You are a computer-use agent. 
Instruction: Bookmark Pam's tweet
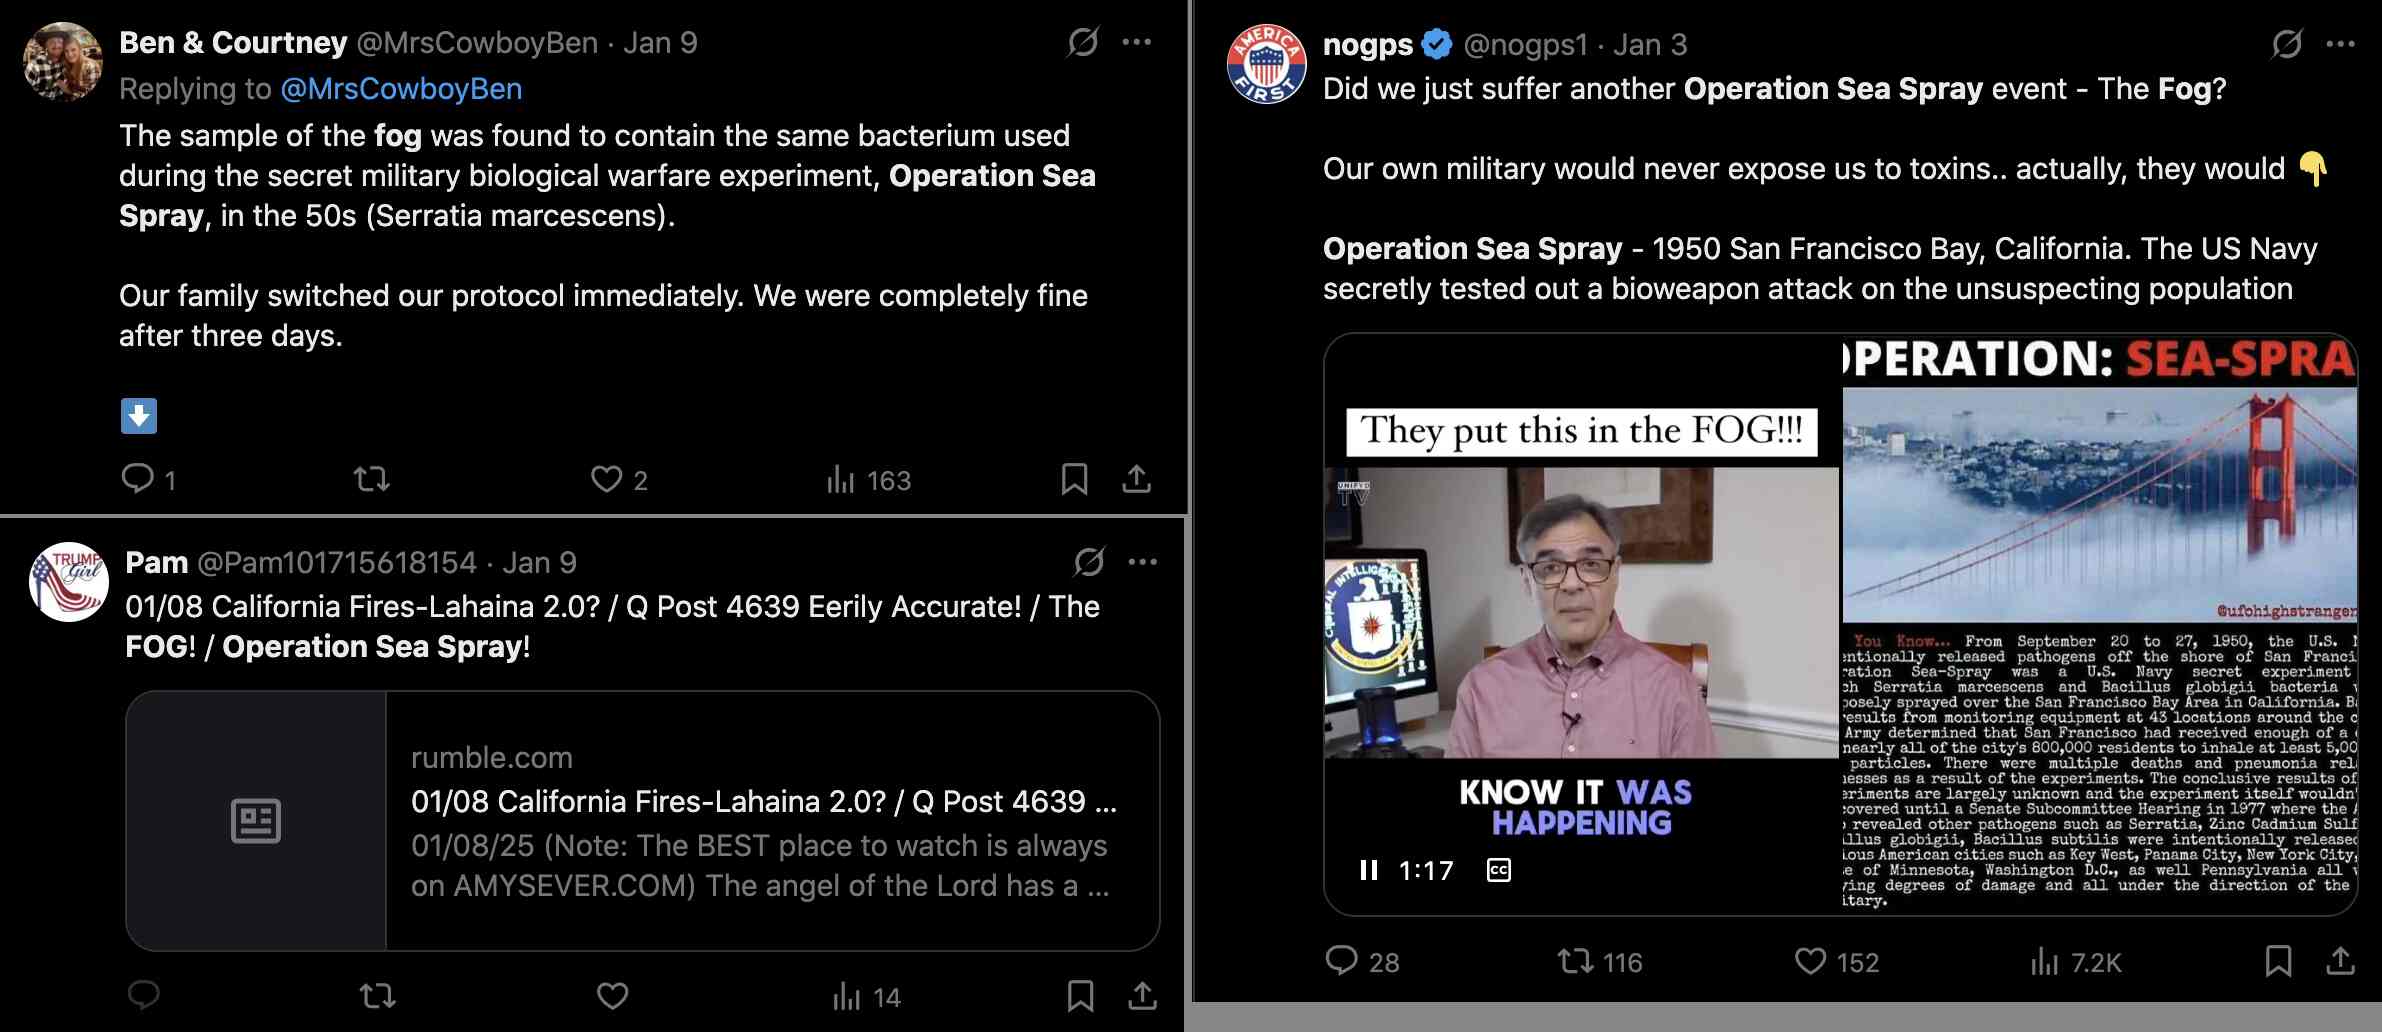click(x=1080, y=996)
